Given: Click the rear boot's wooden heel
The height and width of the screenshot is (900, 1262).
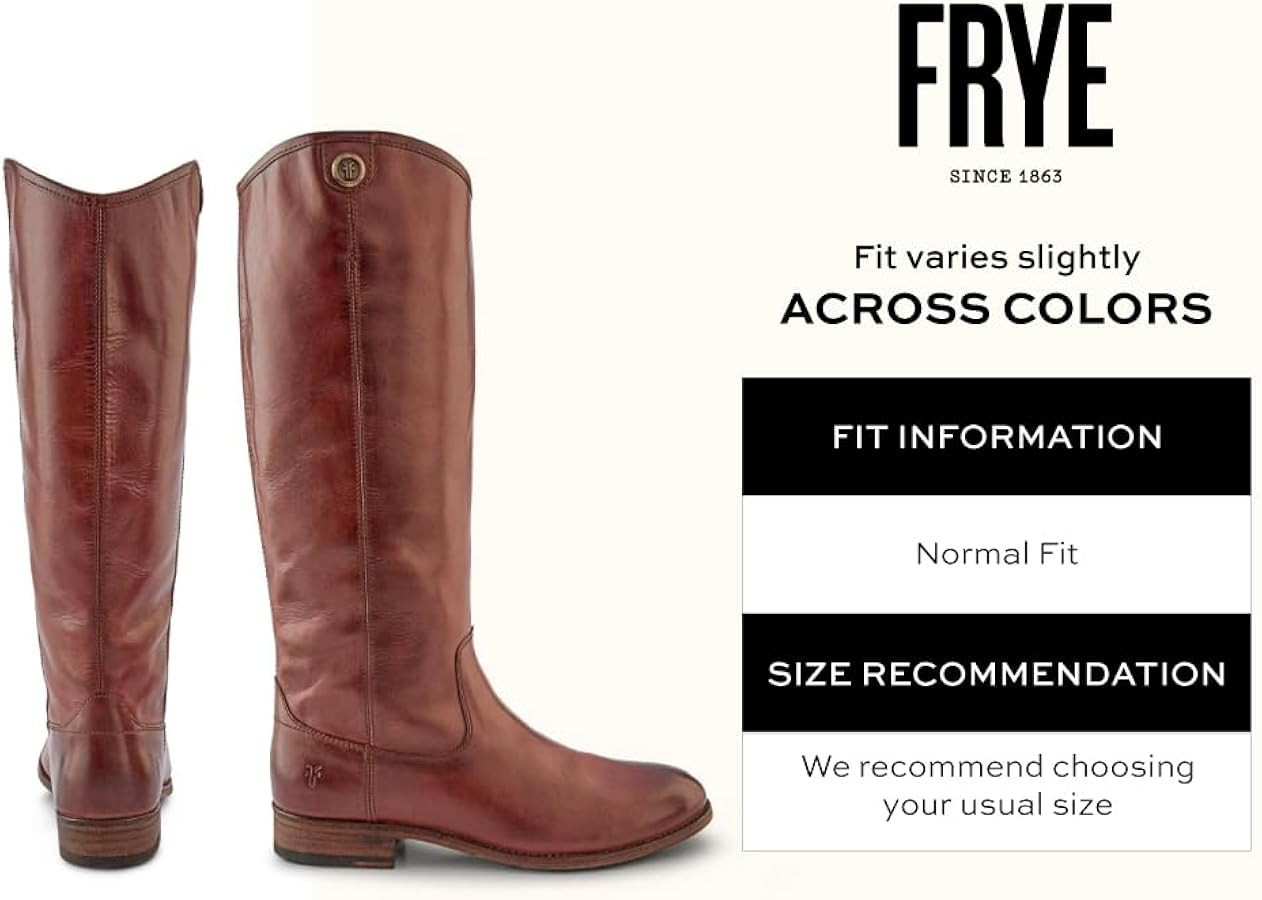Looking at the screenshot, I should [108, 836].
